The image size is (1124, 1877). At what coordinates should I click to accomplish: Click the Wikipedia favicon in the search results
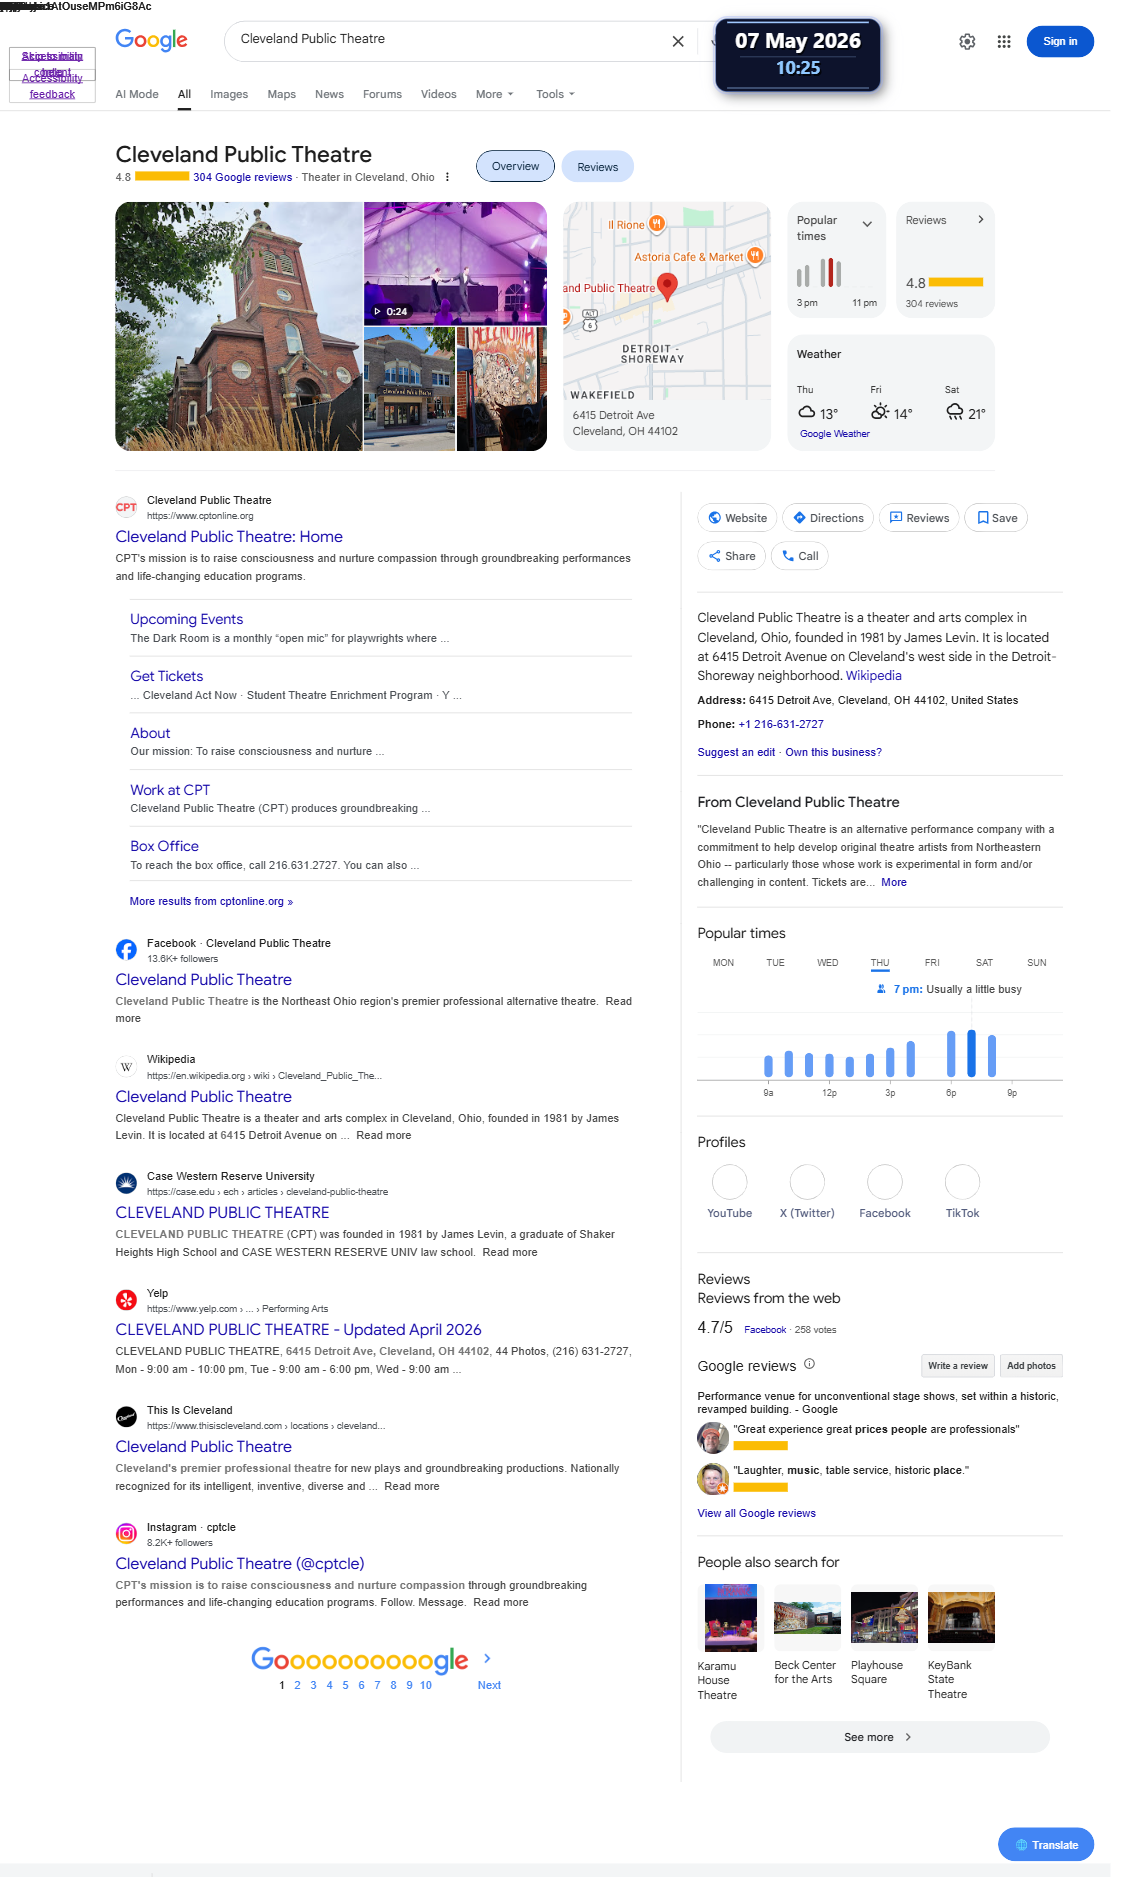coord(126,1067)
